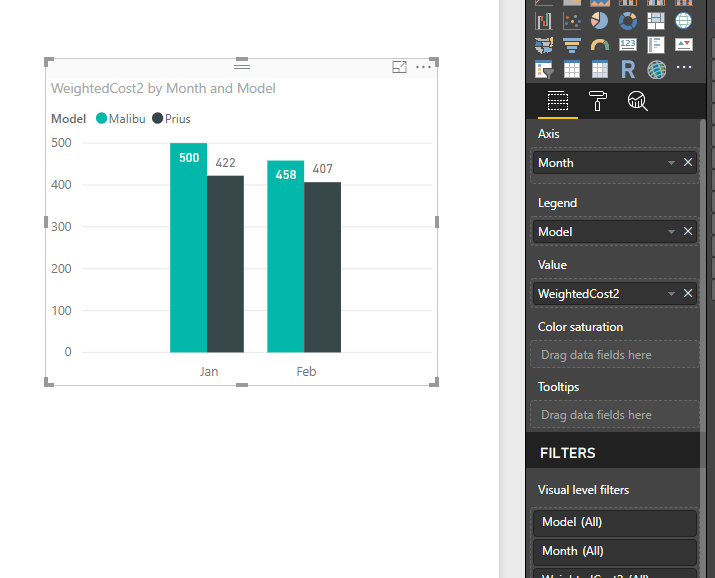Select the KPI visualization
The width and height of the screenshot is (715, 578).
(x=684, y=45)
